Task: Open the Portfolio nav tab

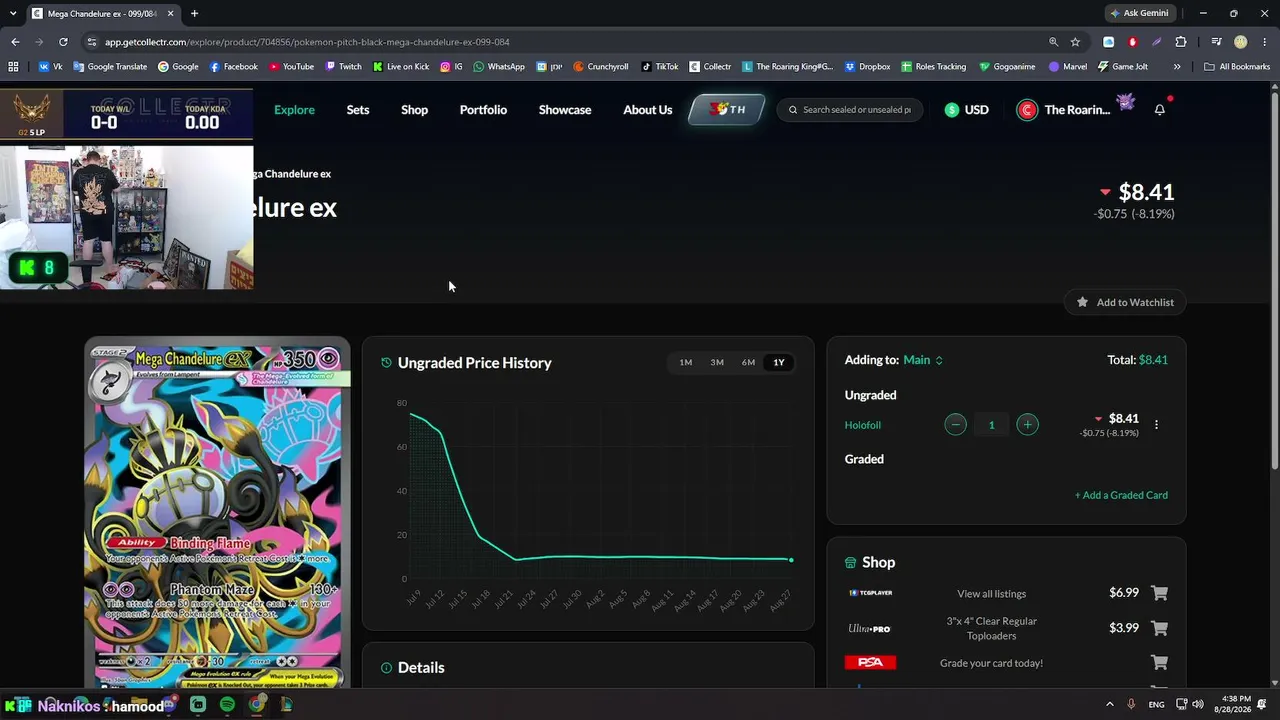Action: [483, 110]
